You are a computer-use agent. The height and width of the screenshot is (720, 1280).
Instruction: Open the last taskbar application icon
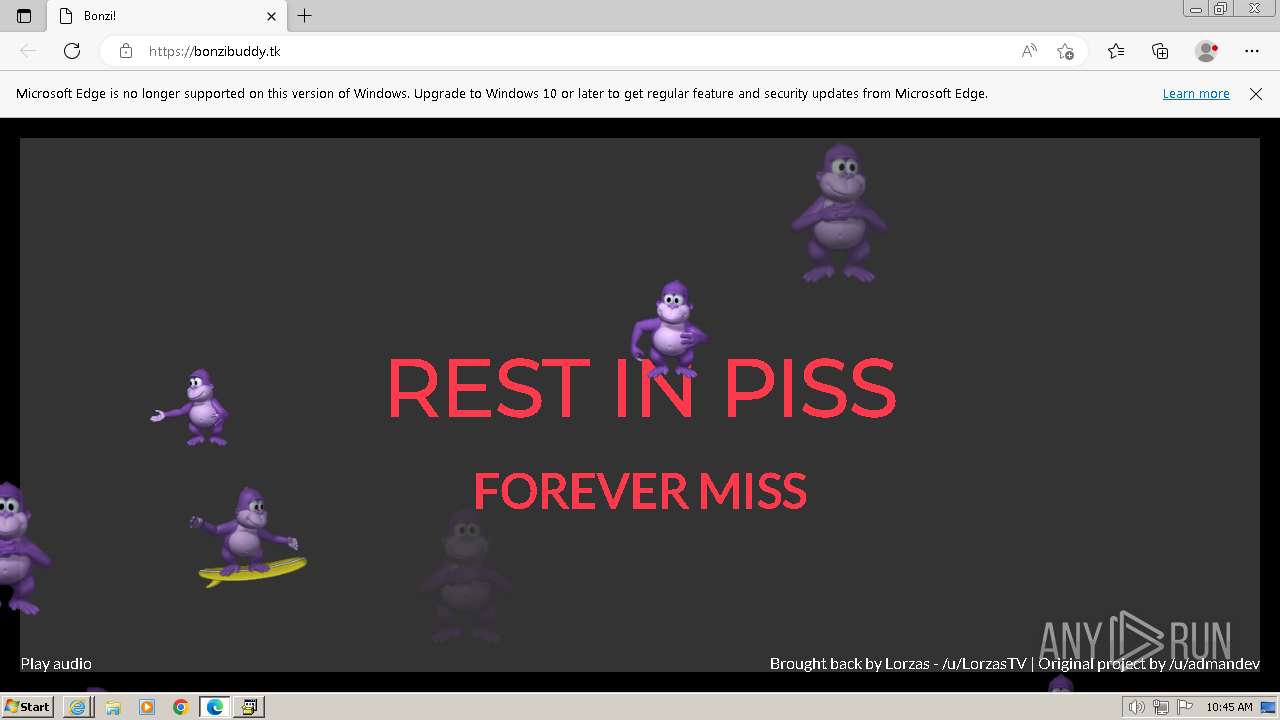coord(249,707)
